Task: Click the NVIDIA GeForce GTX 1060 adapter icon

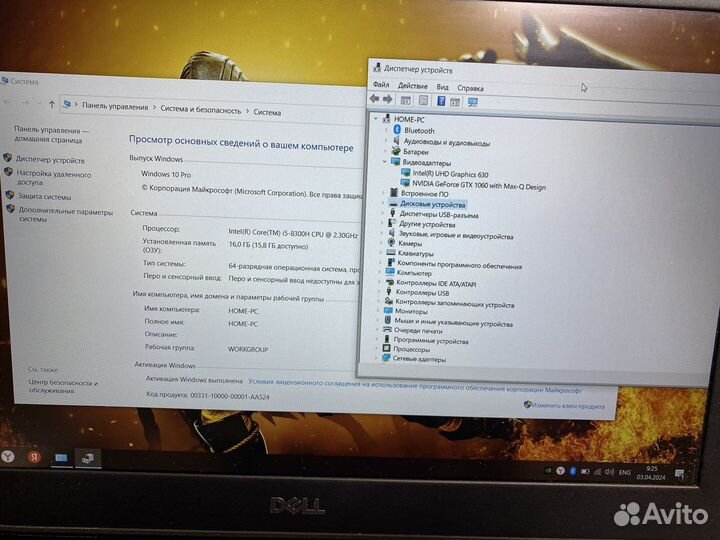Action: [405, 183]
